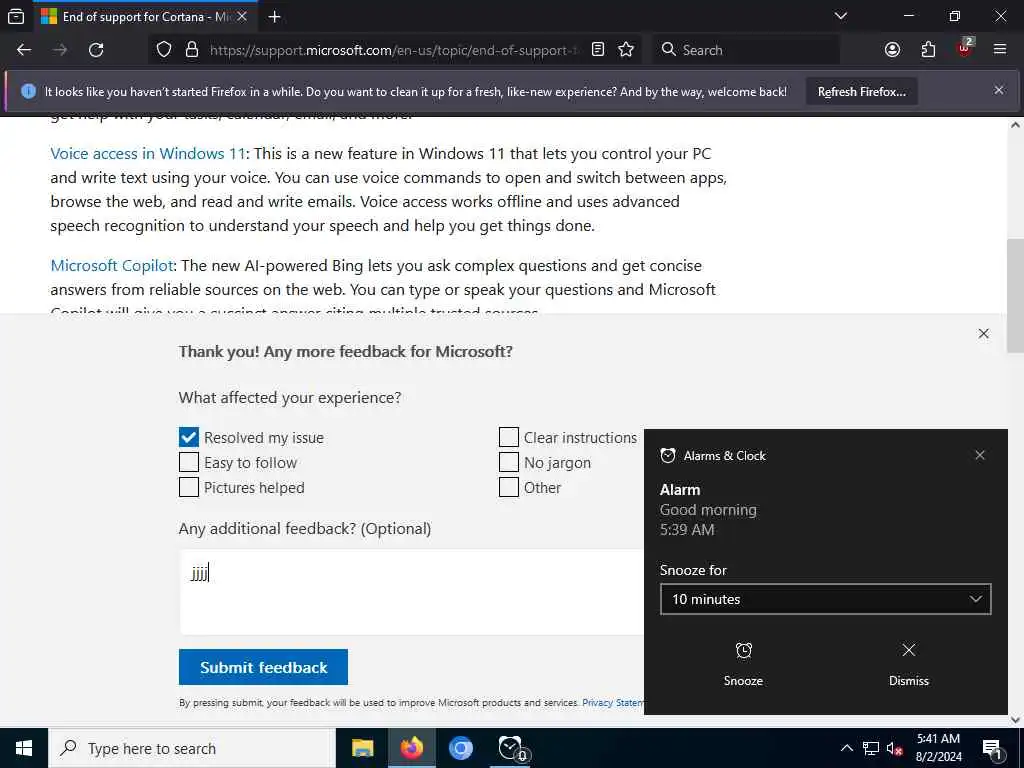This screenshot has width=1024, height=768.
Task: Check the Other checkbox
Action: tap(509, 487)
